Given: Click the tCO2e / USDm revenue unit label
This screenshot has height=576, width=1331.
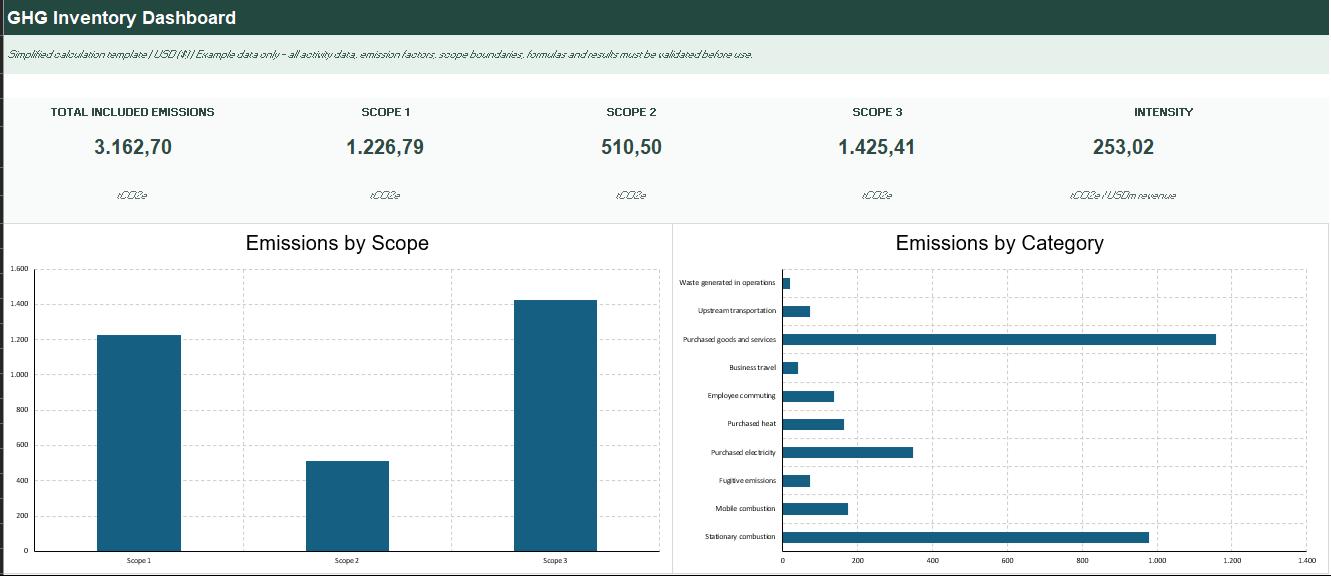Looking at the screenshot, I should tap(1123, 195).
